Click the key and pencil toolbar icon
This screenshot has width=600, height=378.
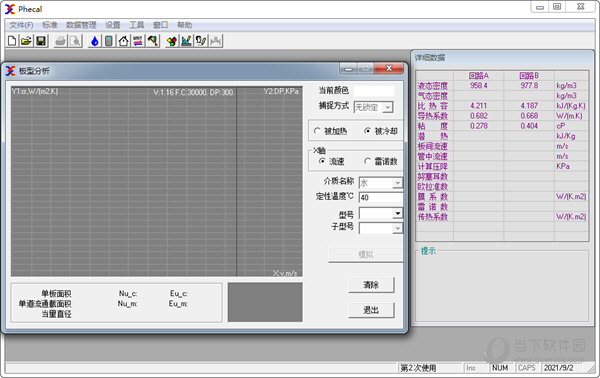201,41
